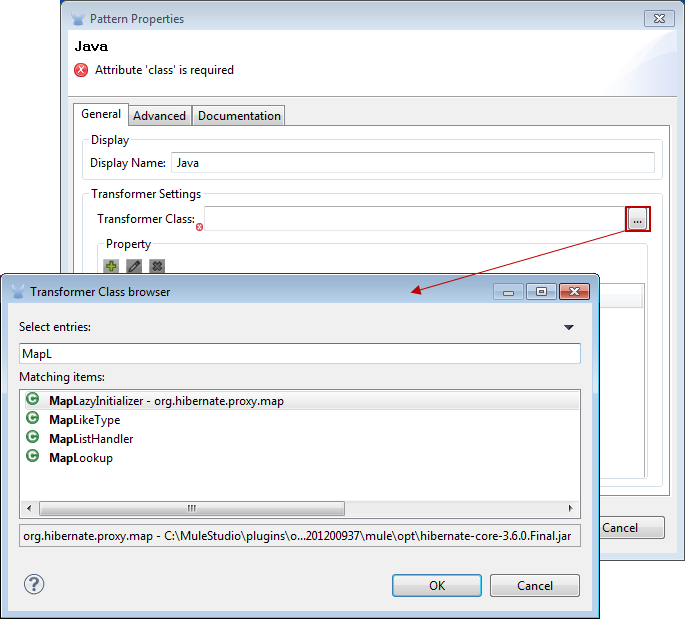The image size is (685, 619).
Task: Click the delete property icon
Action: coord(157,266)
